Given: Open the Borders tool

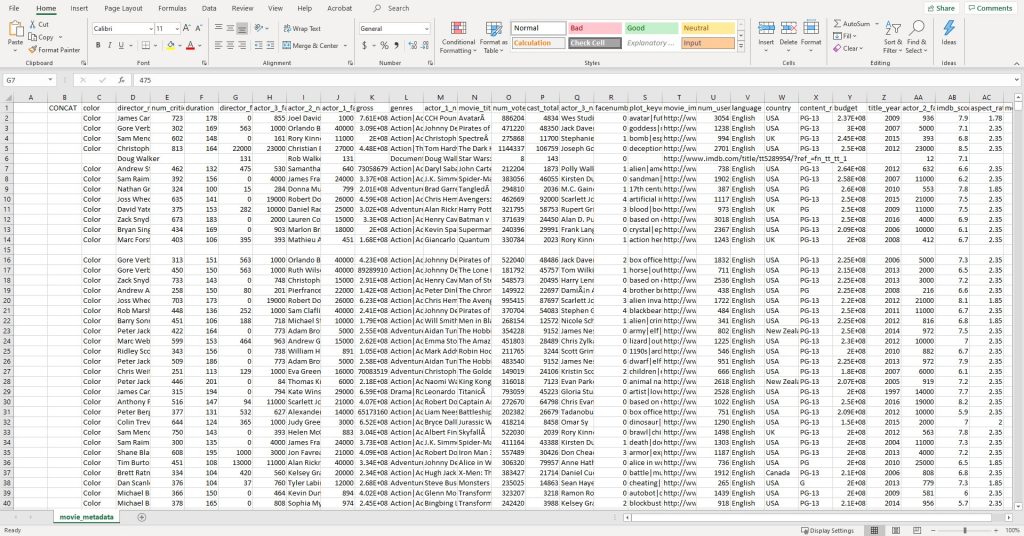Looking at the screenshot, I should pos(145,46).
